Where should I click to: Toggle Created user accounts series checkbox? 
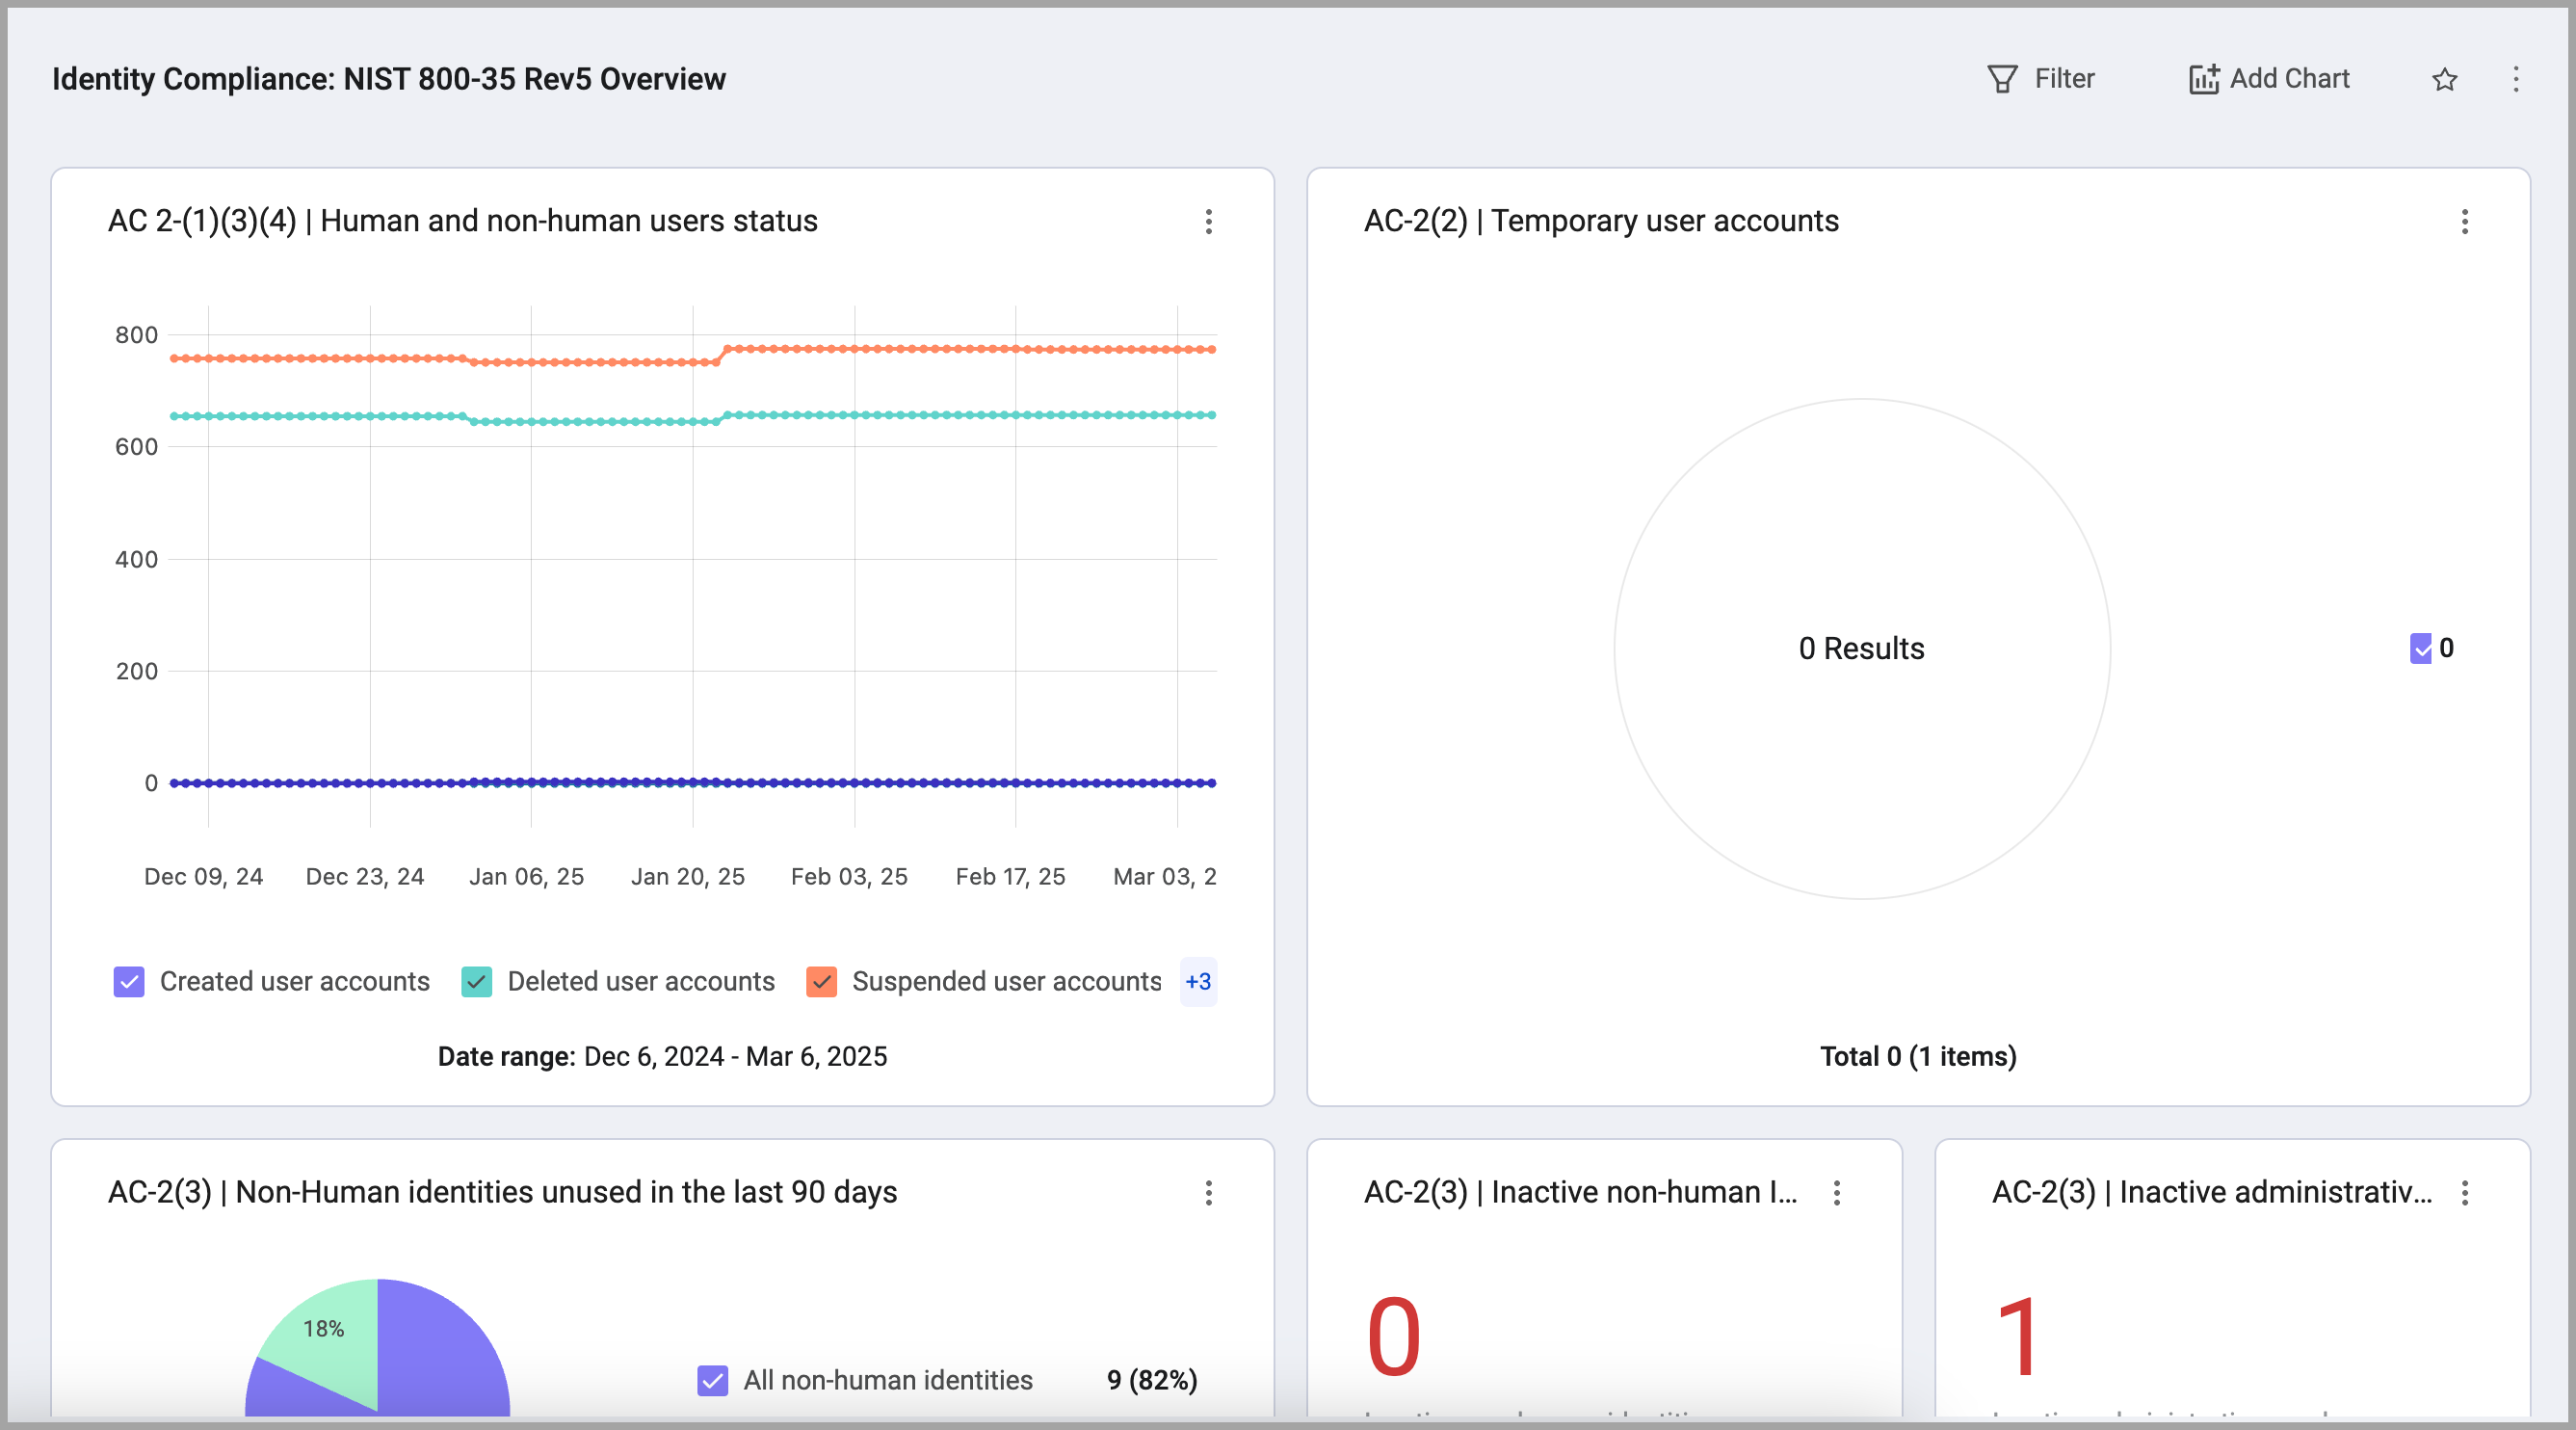click(x=129, y=981)
